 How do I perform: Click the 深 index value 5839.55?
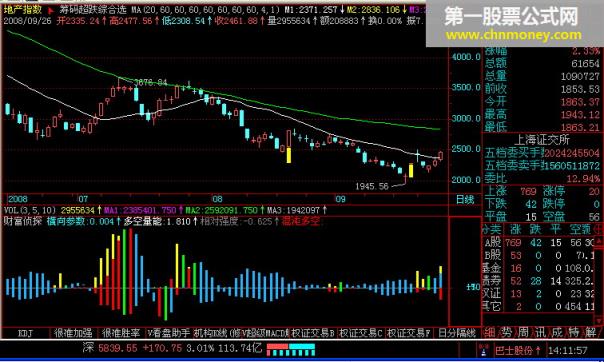[x=117, y=348]
